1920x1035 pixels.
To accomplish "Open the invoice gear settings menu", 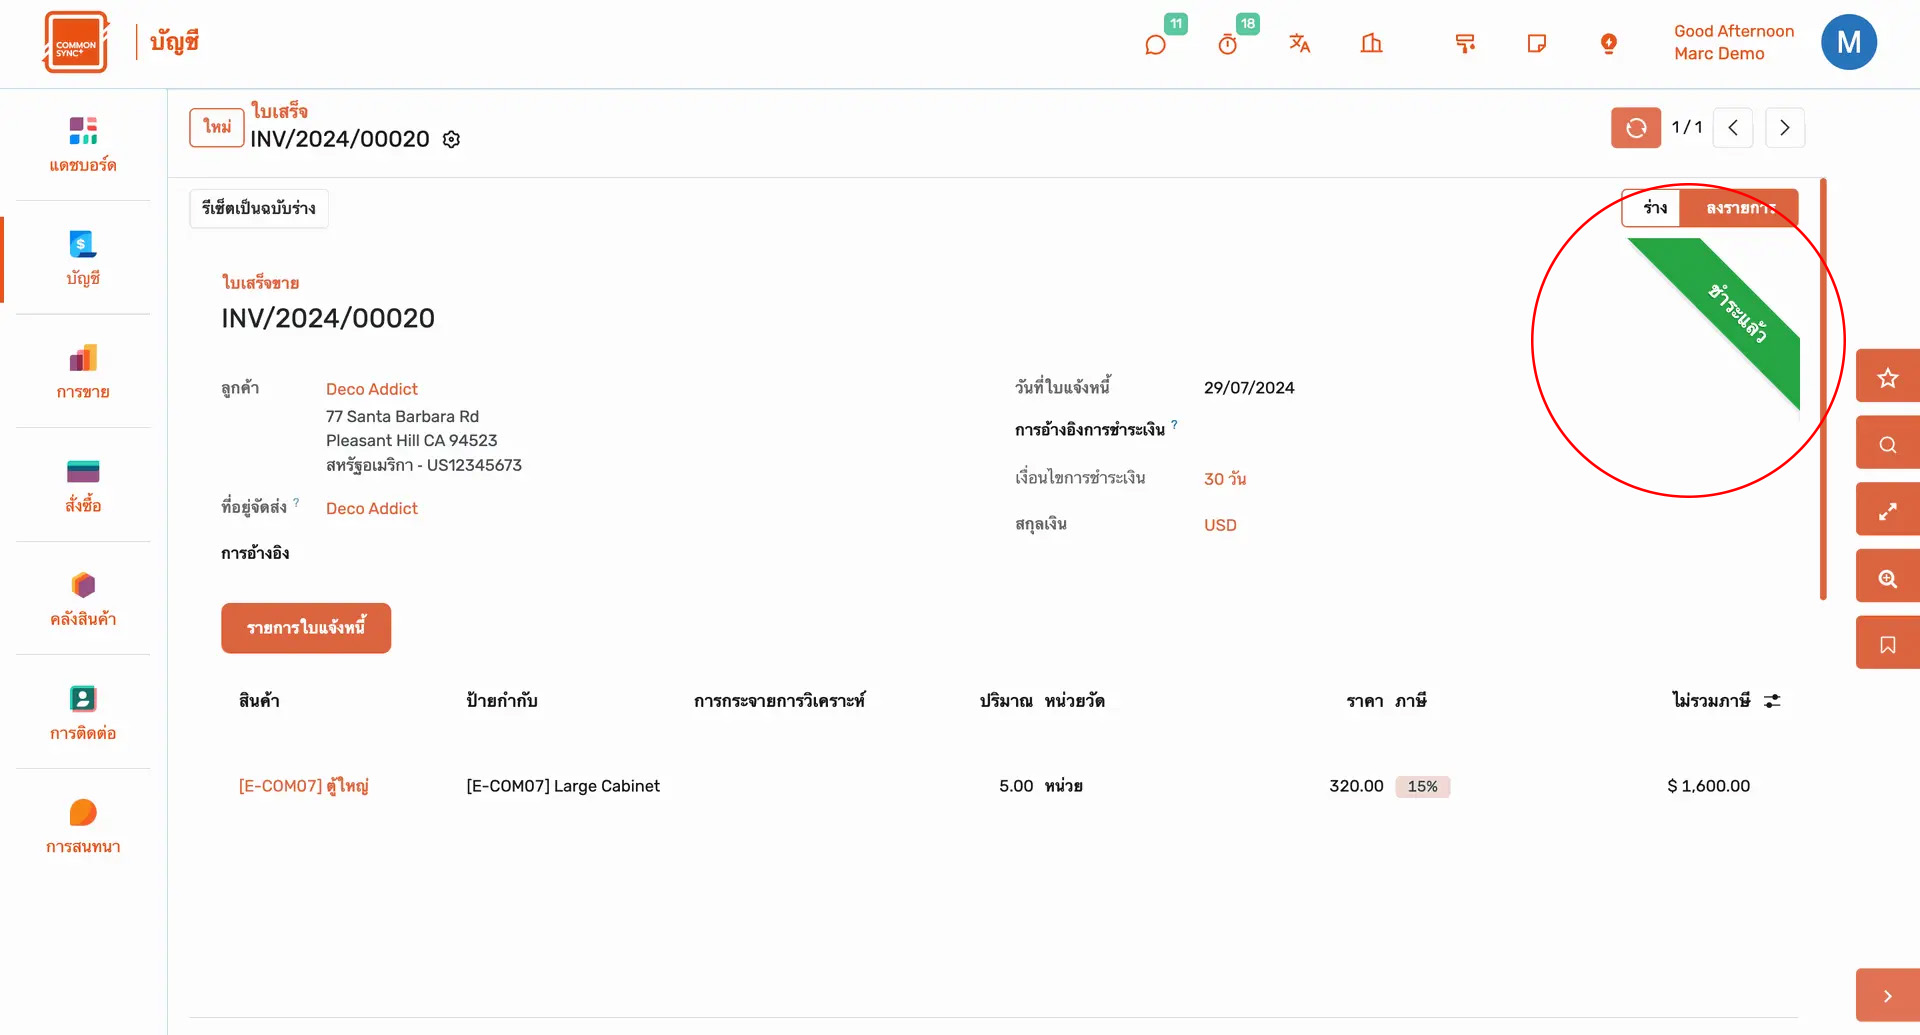I will 452,140.
